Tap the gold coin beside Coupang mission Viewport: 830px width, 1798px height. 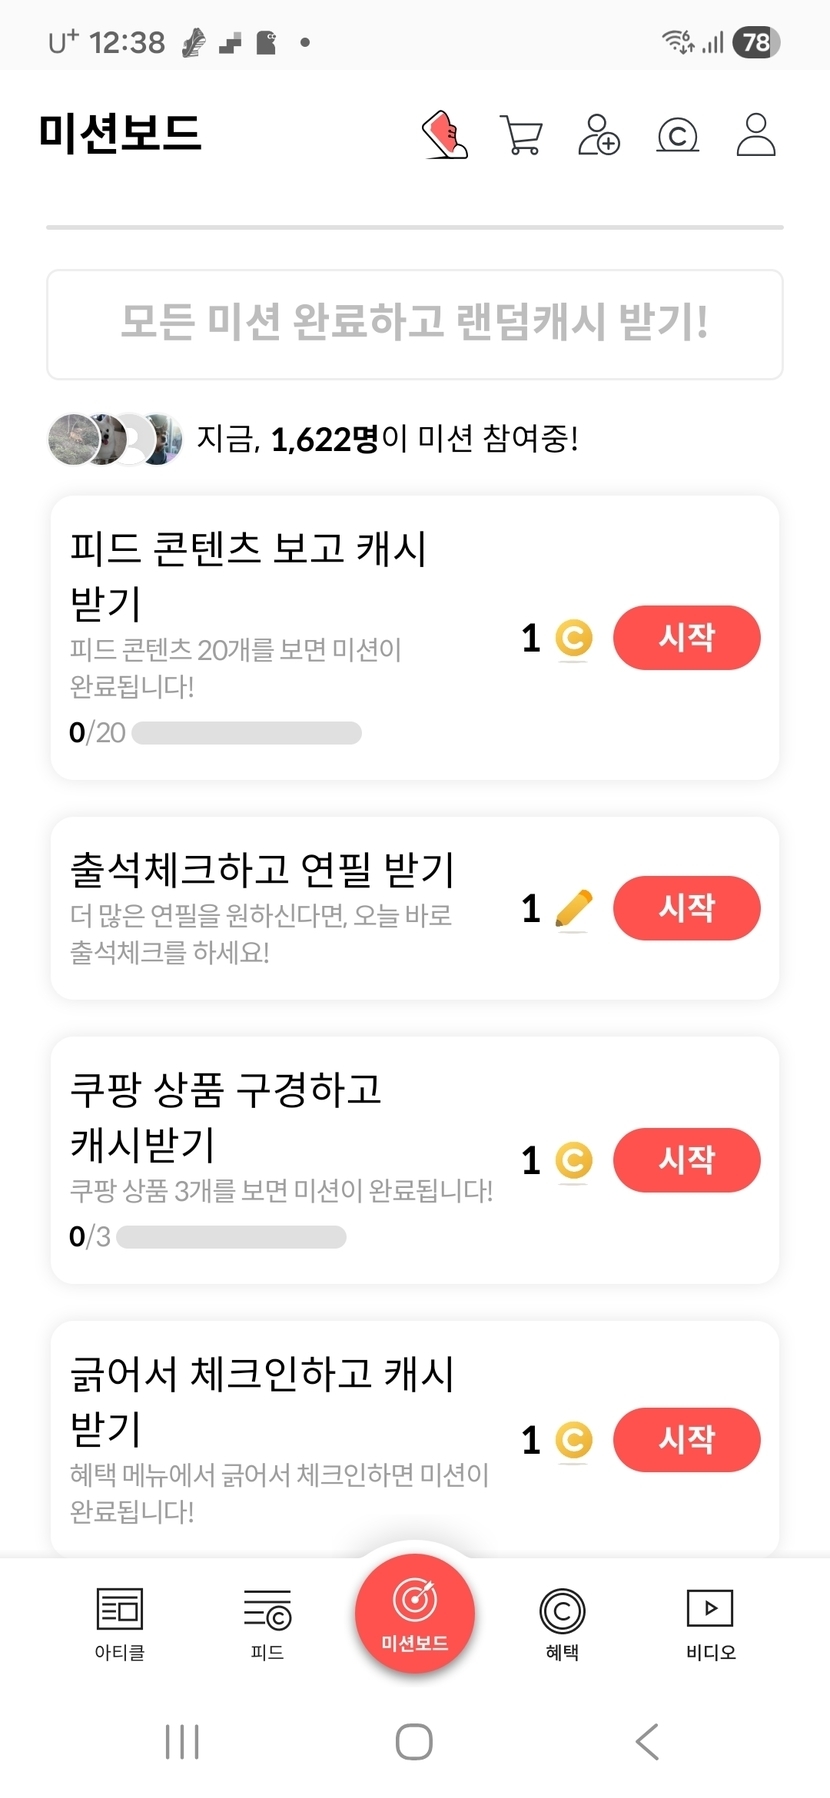pos(574,1161)
